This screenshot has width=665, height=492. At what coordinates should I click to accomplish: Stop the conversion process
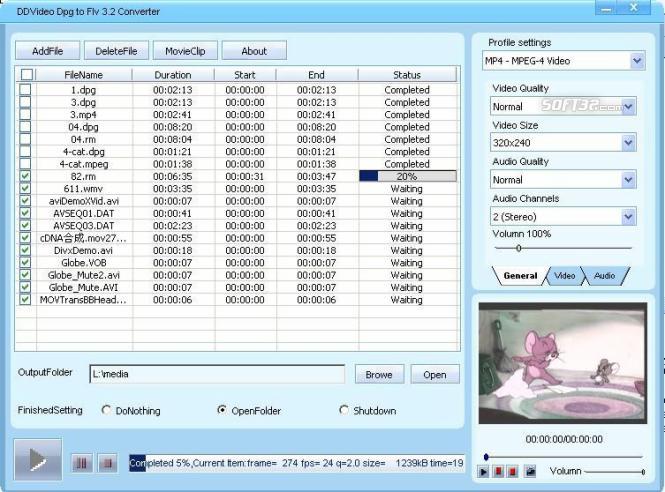click(x=107, y=463)
